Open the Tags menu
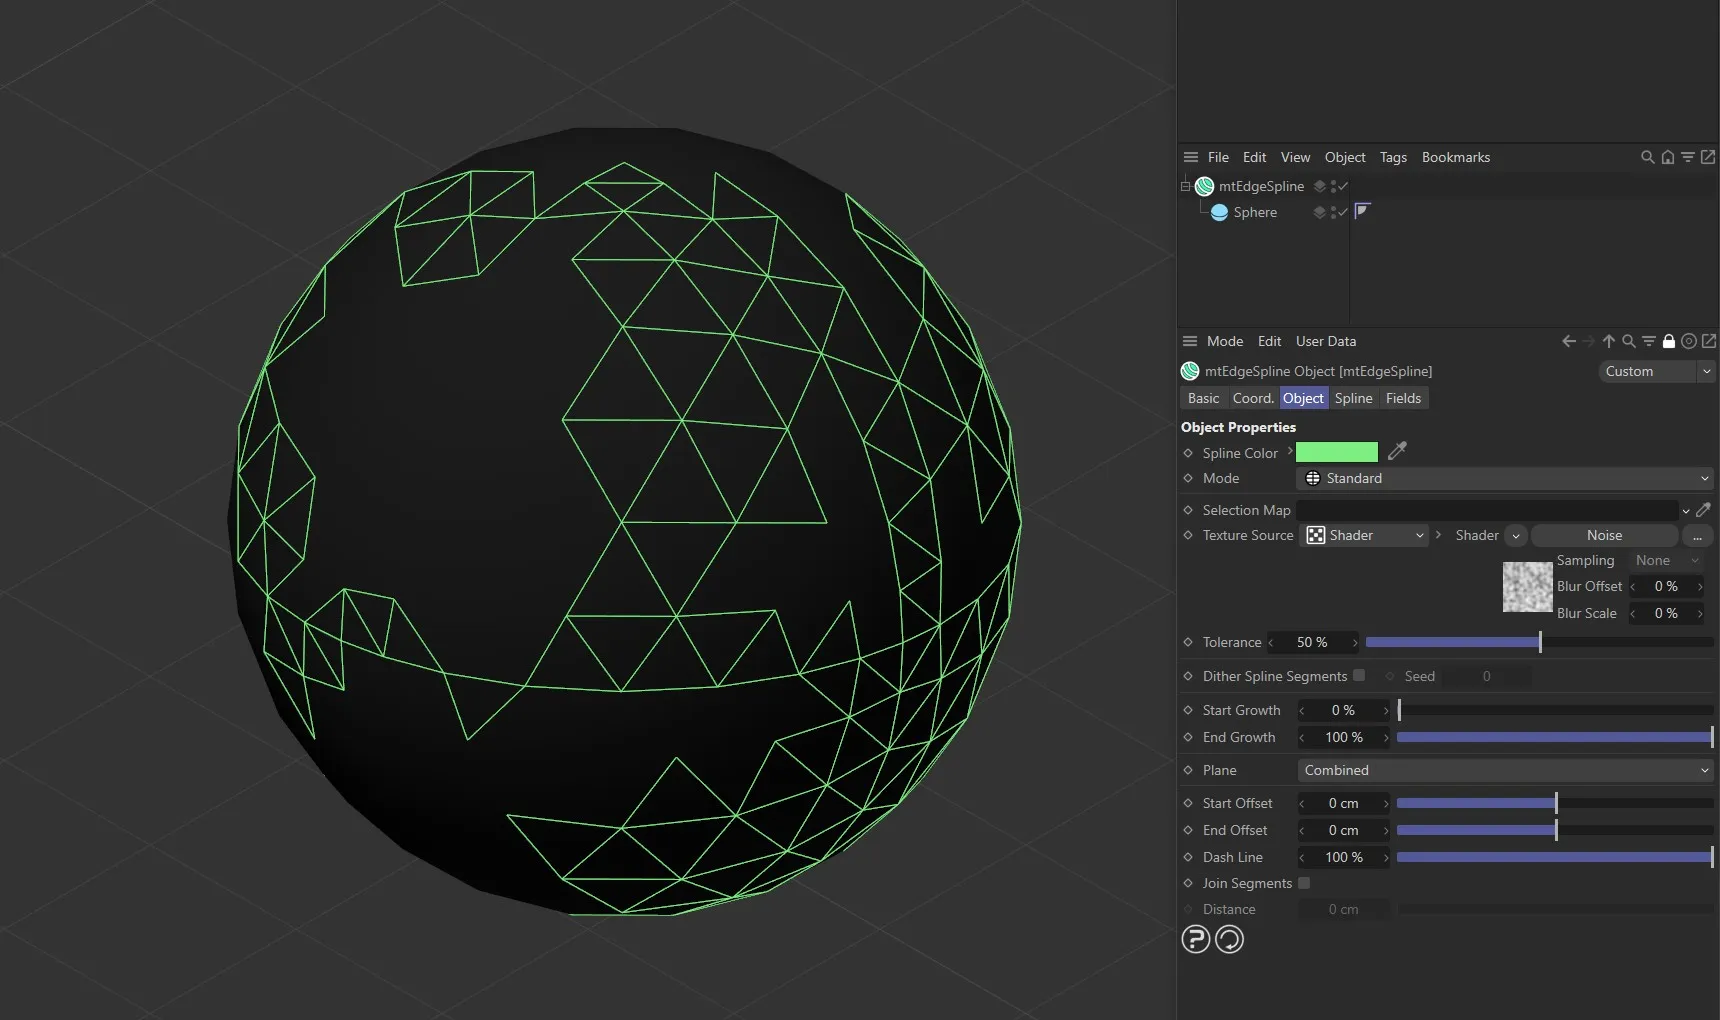This screenshot has height=1020, width=1720. [1394, 157]
